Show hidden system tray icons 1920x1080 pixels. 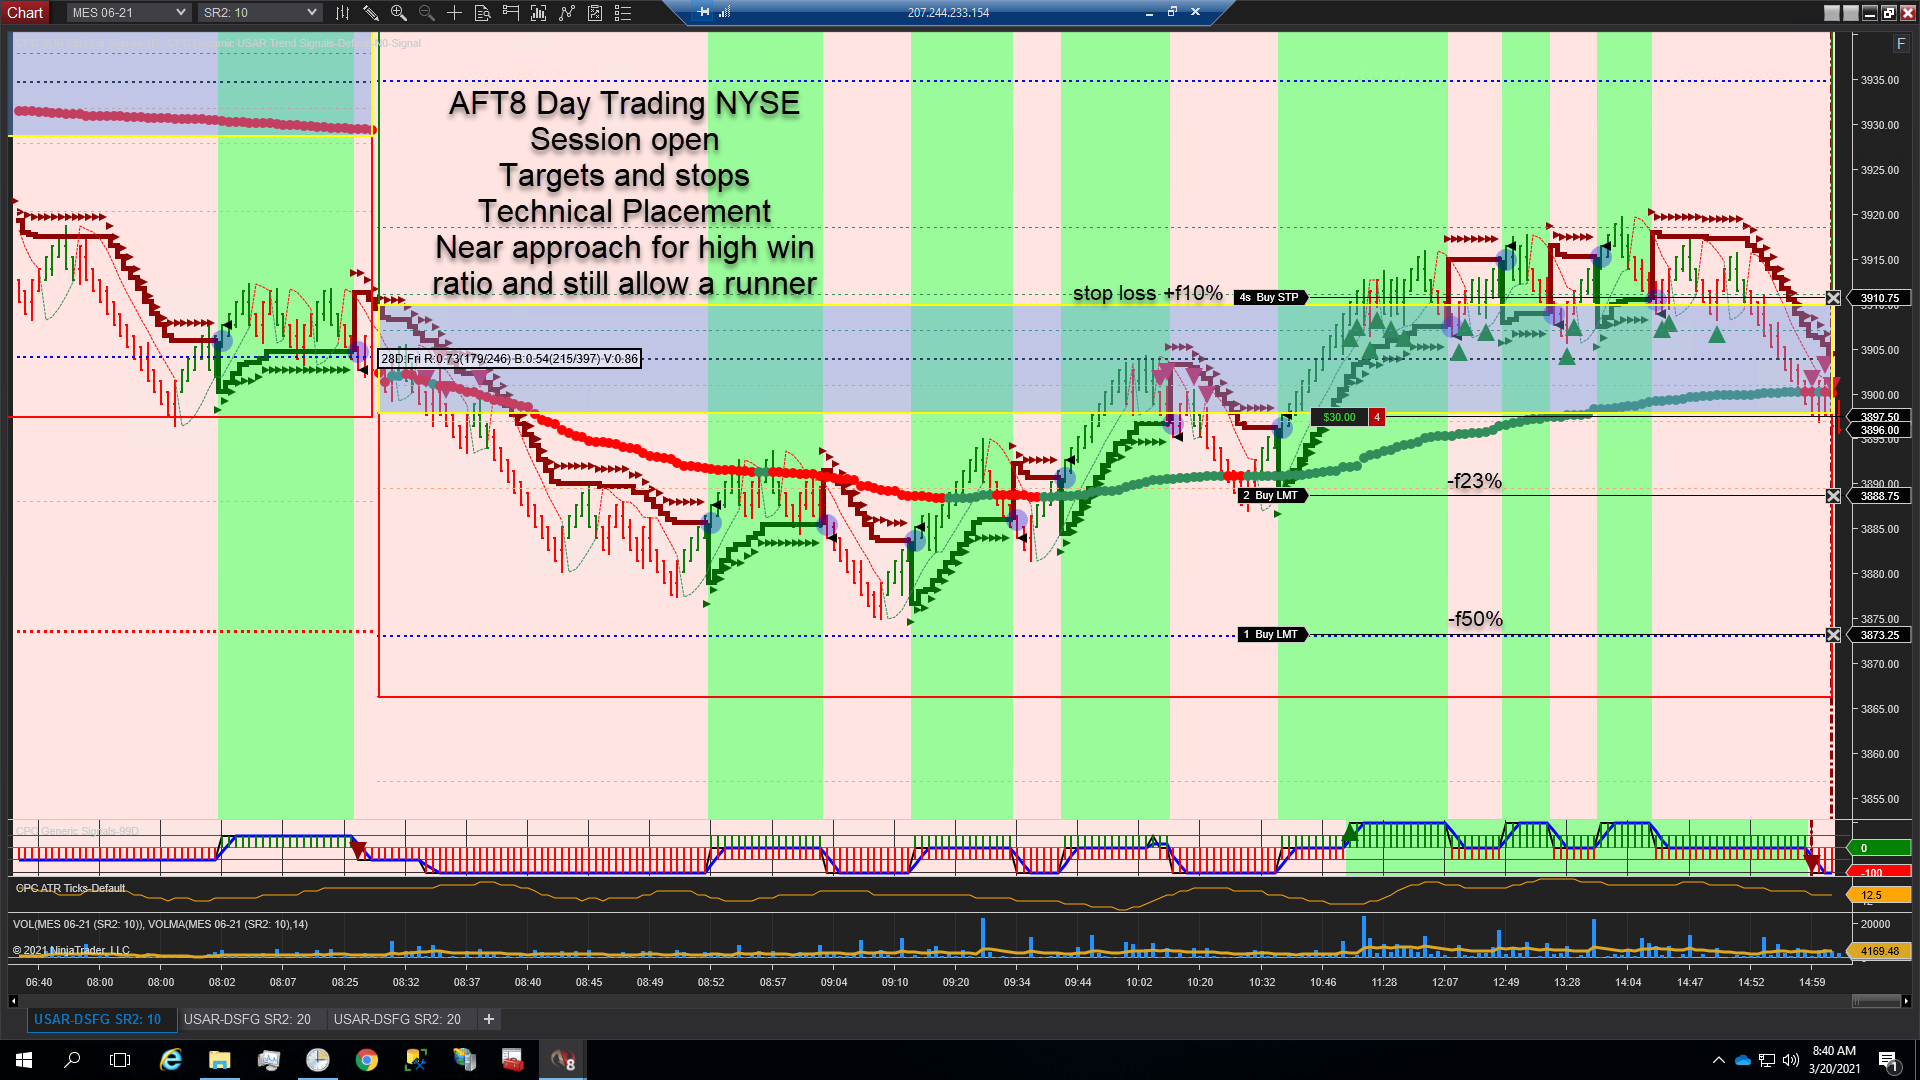click(x=1719, y=1060)
